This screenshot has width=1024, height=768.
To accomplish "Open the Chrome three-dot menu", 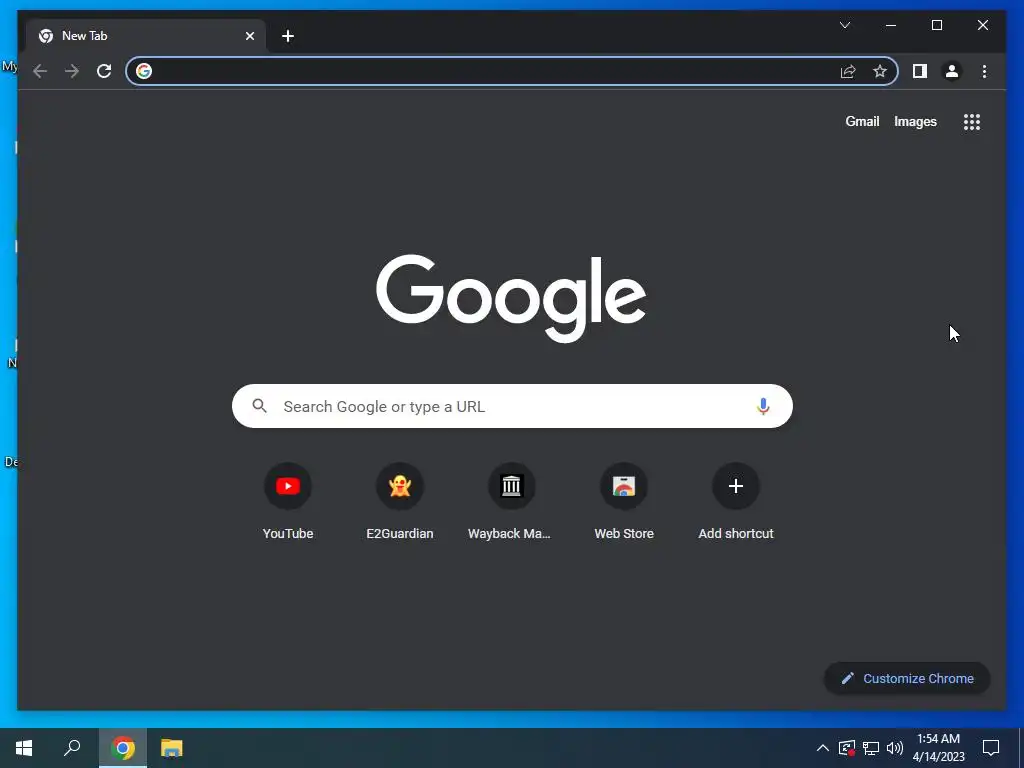I will tap(984, 71).
